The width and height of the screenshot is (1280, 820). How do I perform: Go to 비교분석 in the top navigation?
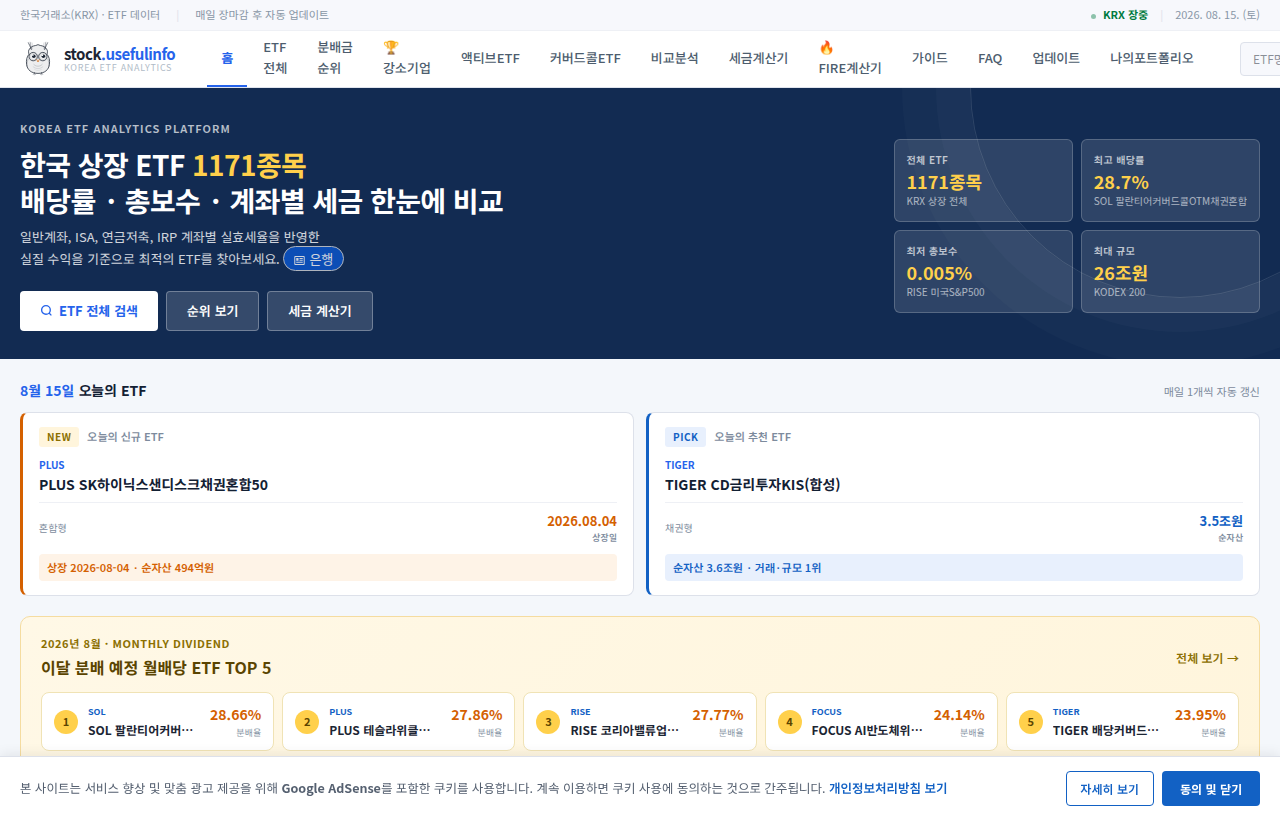pos(674,58)
